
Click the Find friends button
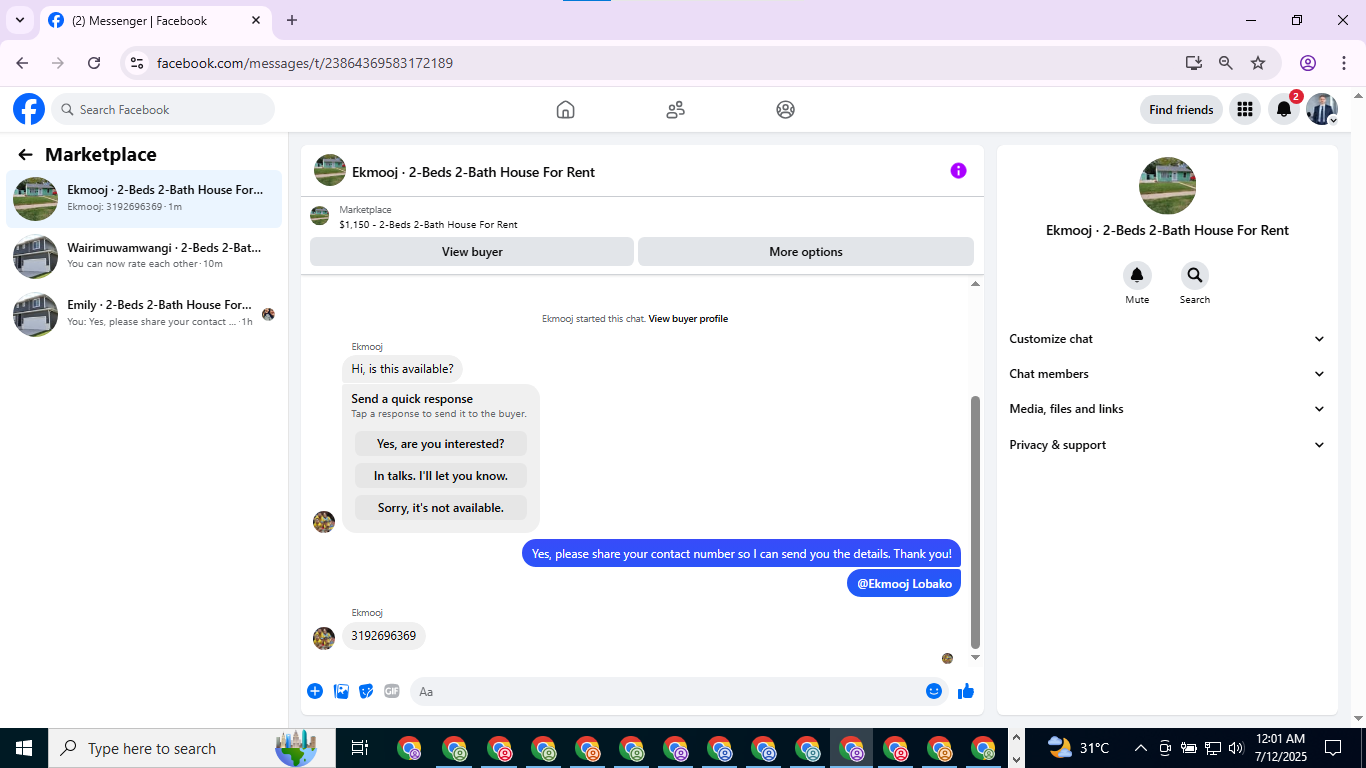tap(1181, 110)
